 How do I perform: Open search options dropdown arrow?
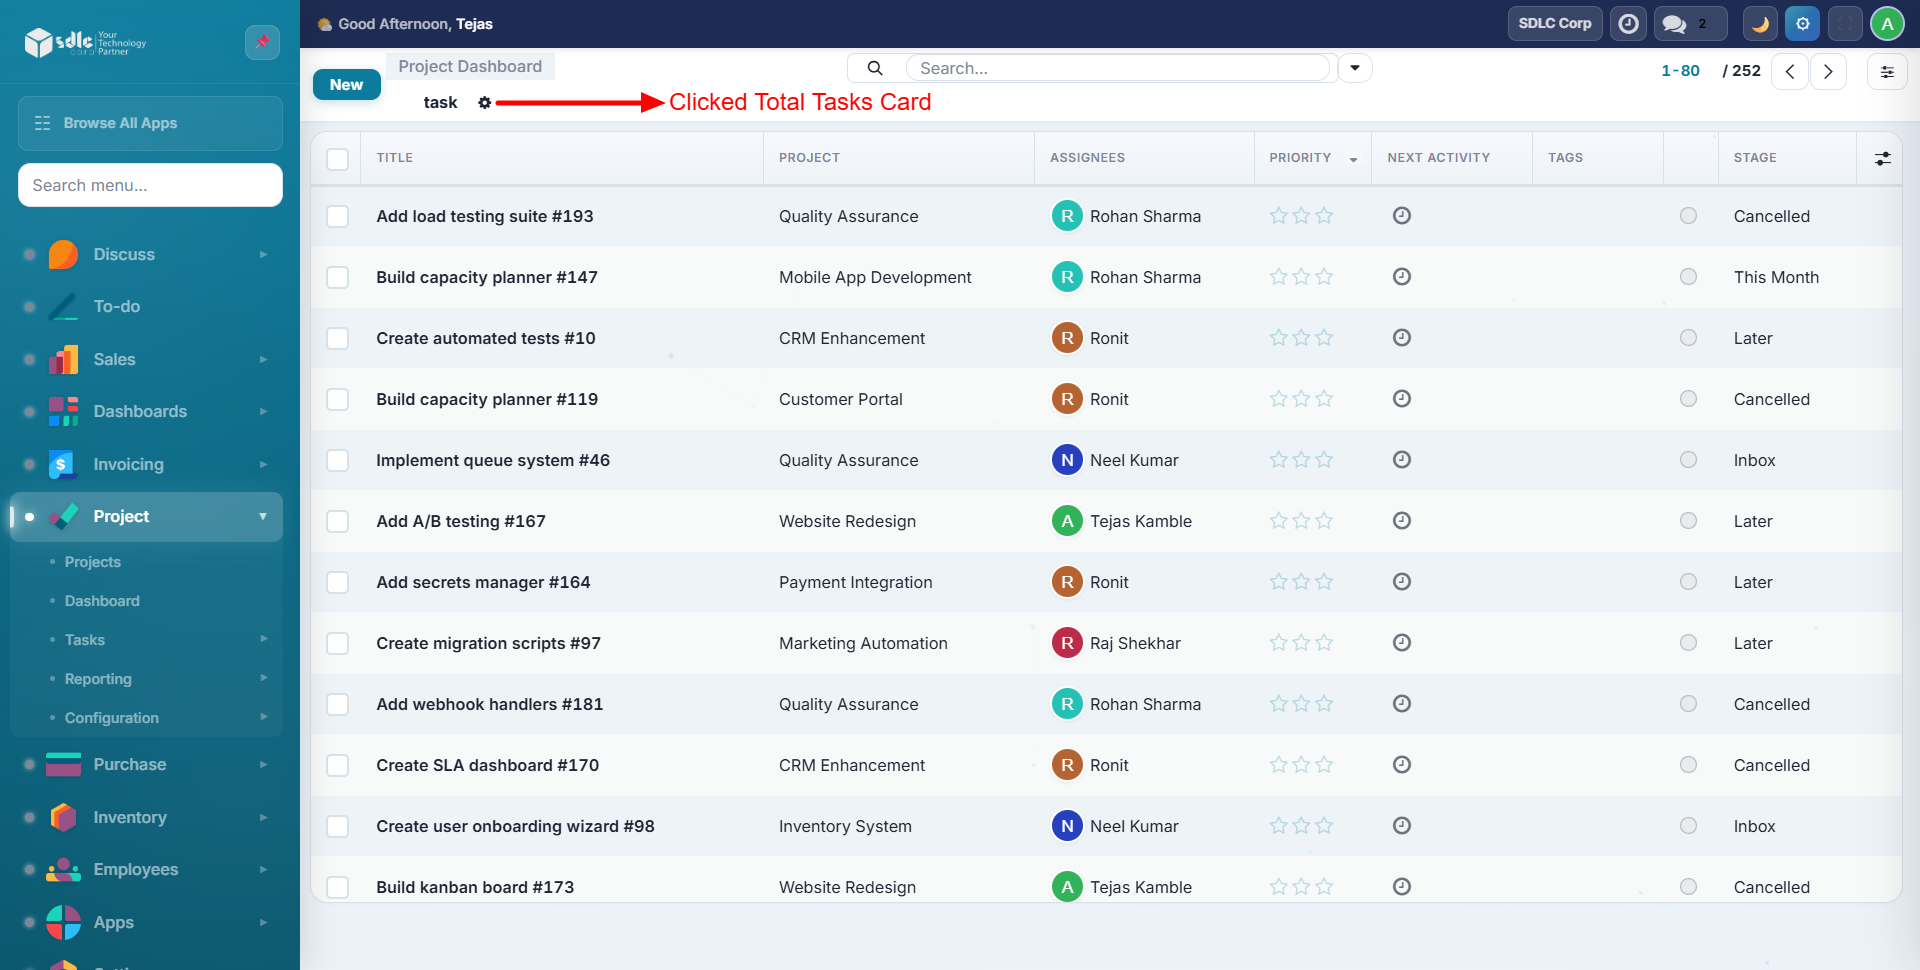[x=1355, y=68]
